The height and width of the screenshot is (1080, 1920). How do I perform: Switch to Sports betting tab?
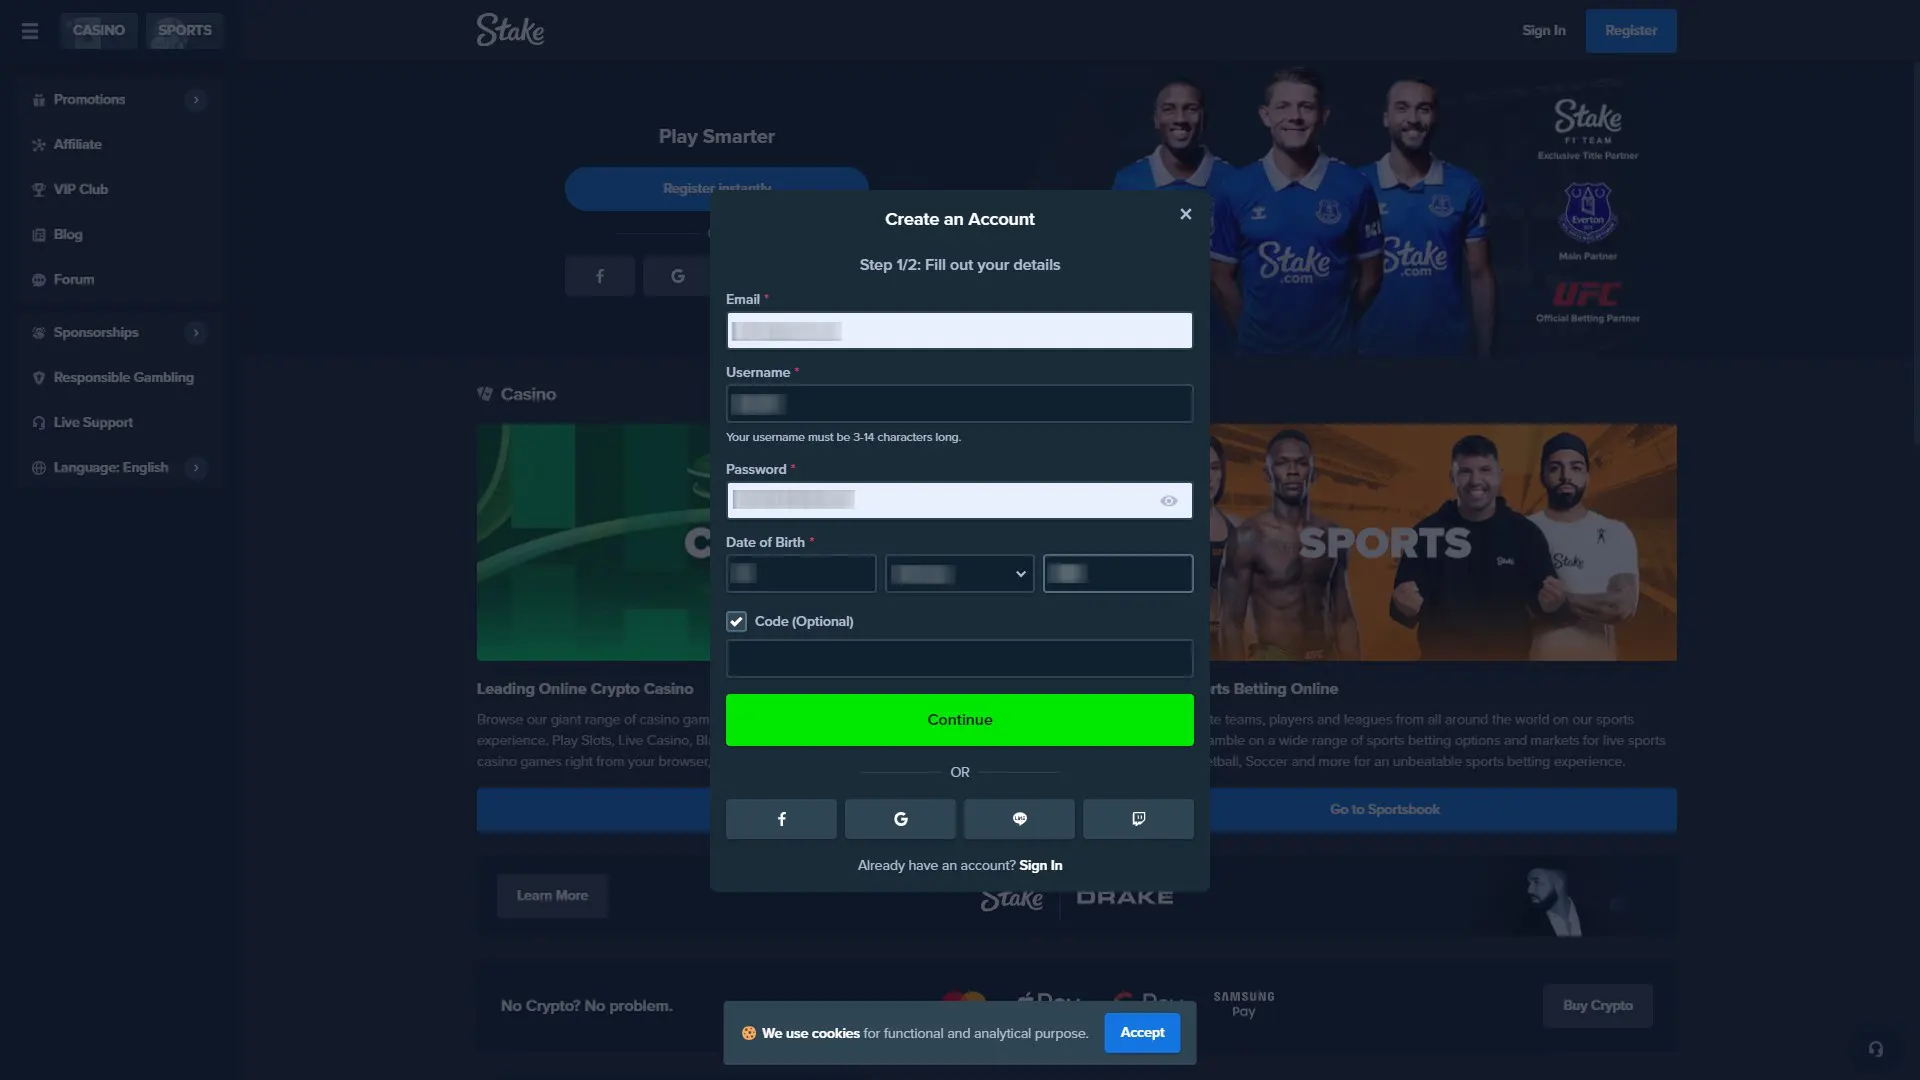click(185, 29)
